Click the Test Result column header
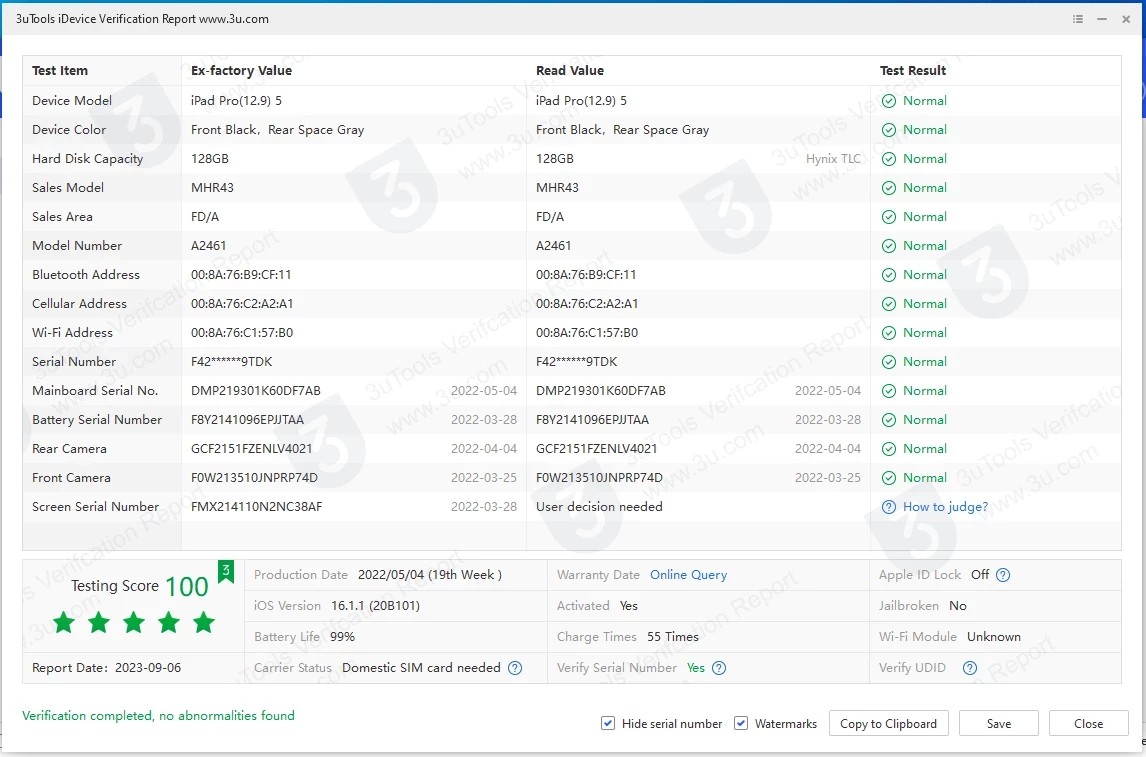The image size is (1146, 757). pos(913,71)
